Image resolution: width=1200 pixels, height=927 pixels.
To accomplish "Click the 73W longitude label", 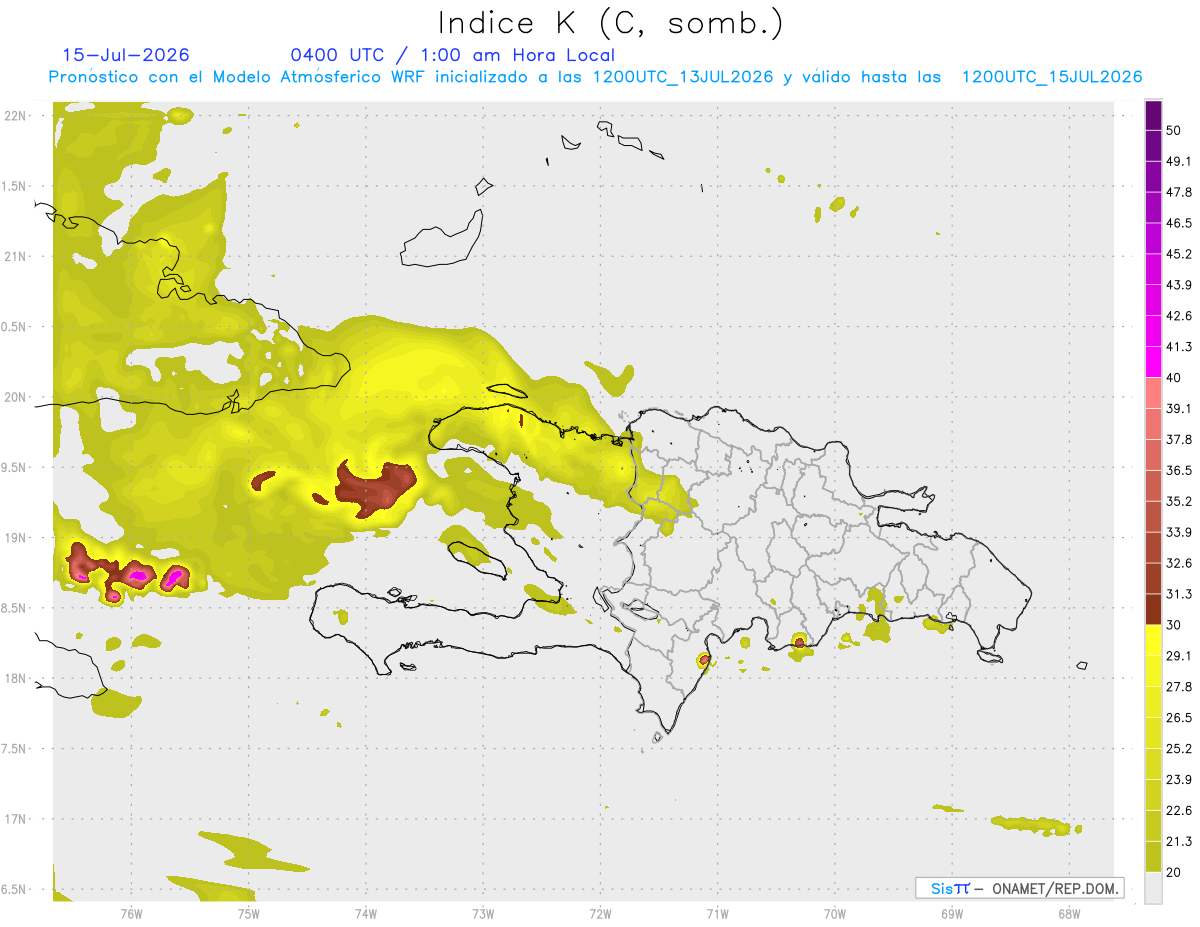I will [x=483, y=913].
